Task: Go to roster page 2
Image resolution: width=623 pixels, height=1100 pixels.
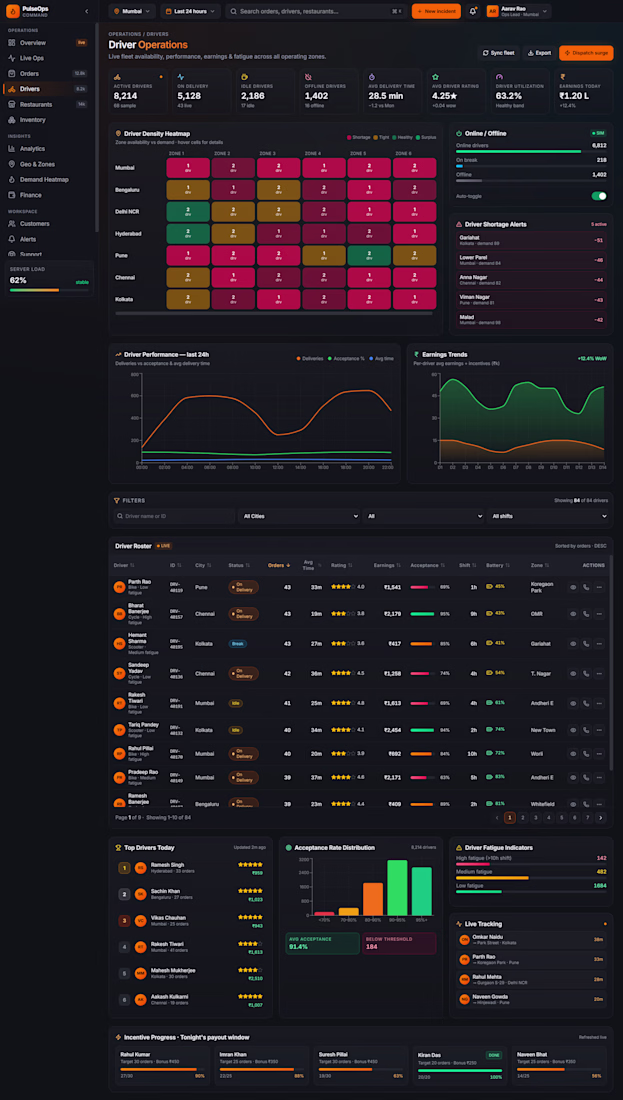Action: coord(523,817)
